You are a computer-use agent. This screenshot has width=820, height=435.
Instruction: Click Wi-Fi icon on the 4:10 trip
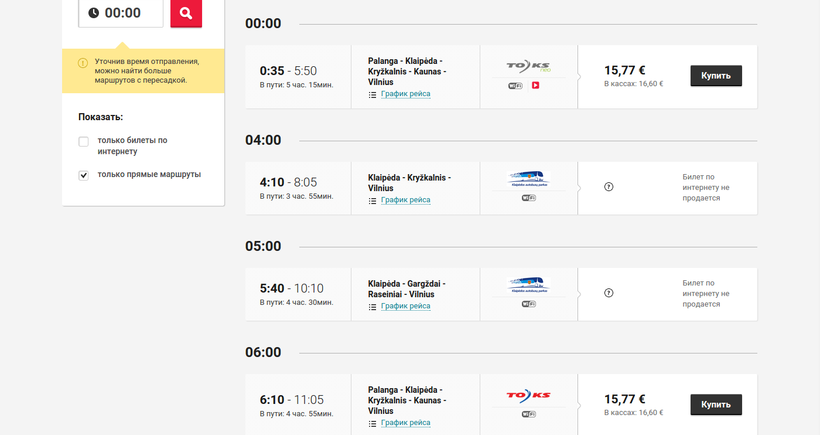[x=529, y=198]
